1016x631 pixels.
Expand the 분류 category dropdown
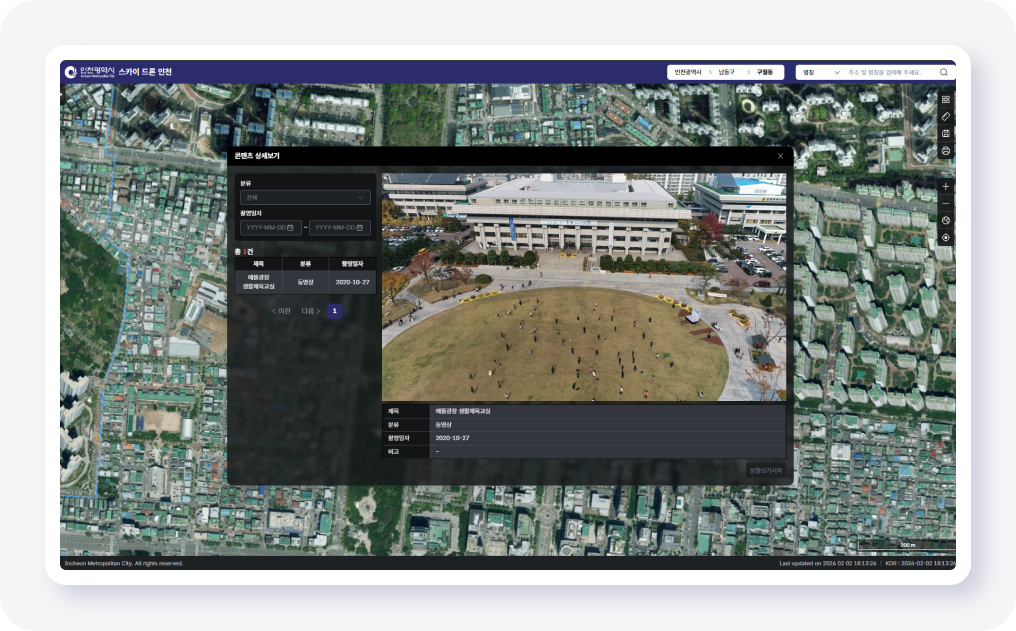tap(304, 198)
